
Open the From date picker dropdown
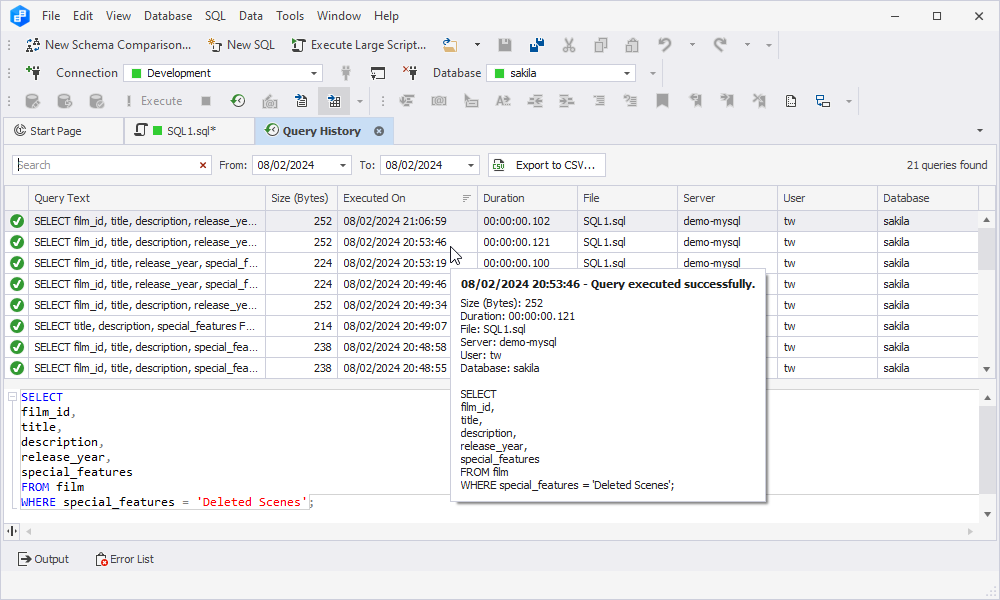coord(342,165)
